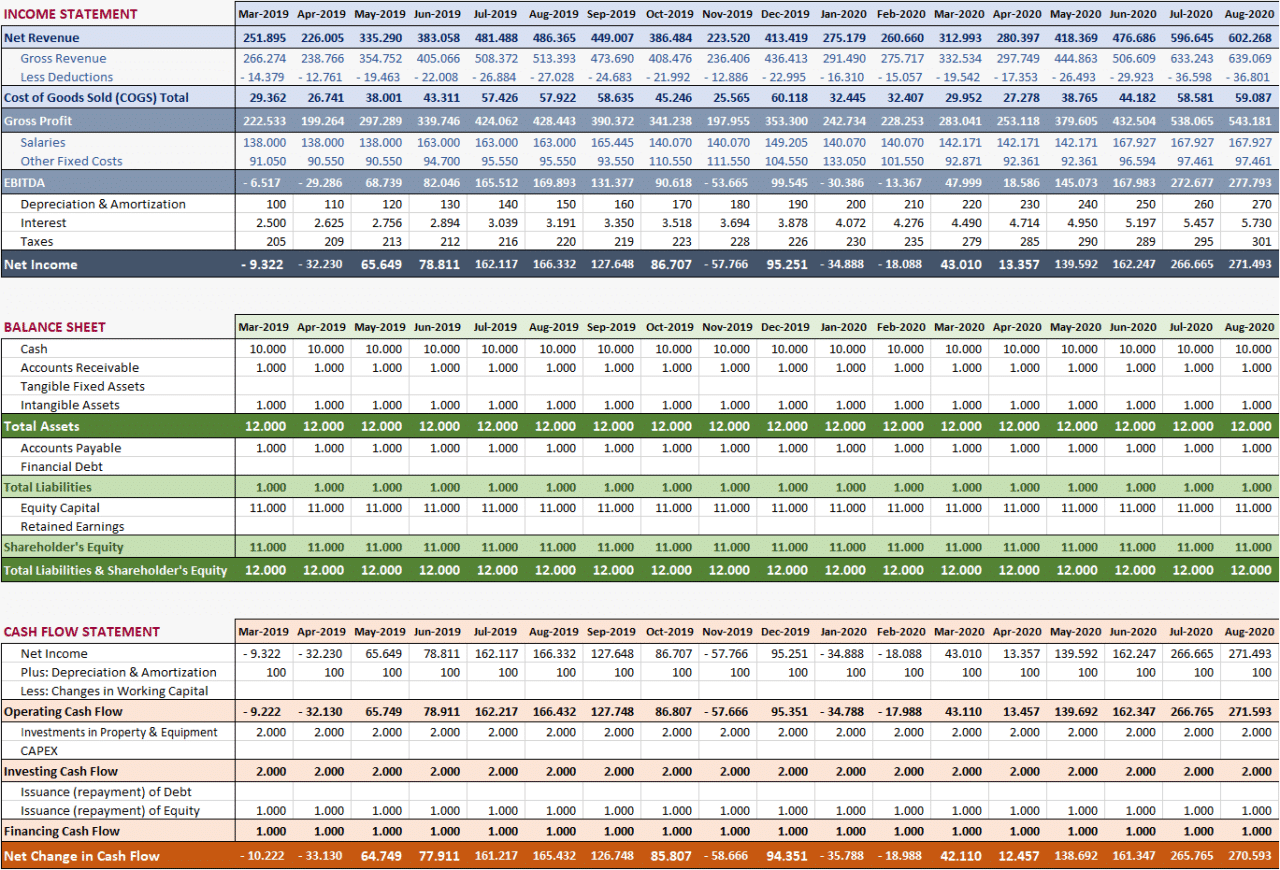Viewport: 1280px width, 870px height.
Task: Select Financing Cash Flow value 1.000 for Jun-2020
Action: point(1141,831)
